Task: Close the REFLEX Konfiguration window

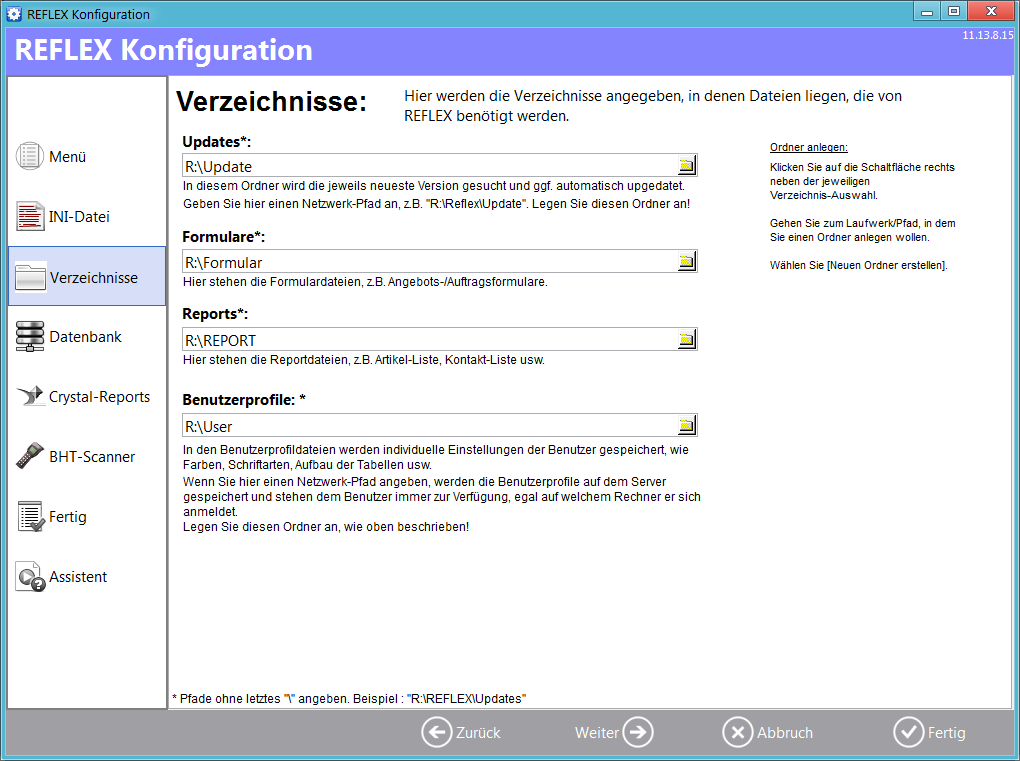Action: [x=991, y=11]
